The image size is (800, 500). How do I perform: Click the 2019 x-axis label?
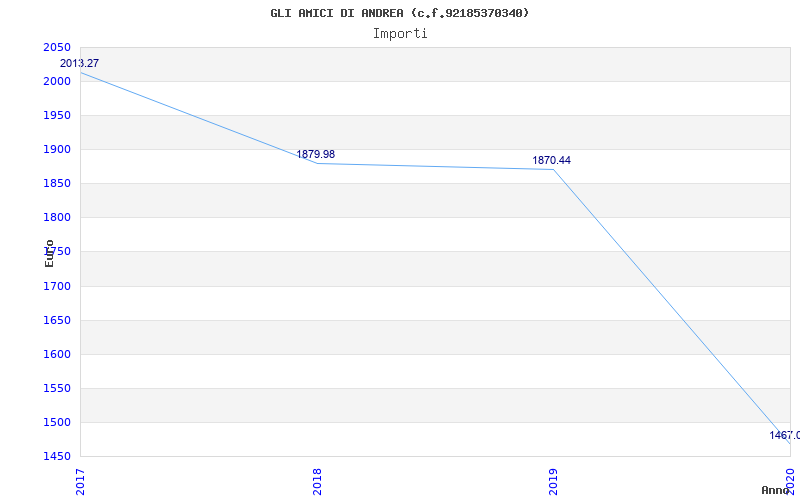tap(553, 482)
